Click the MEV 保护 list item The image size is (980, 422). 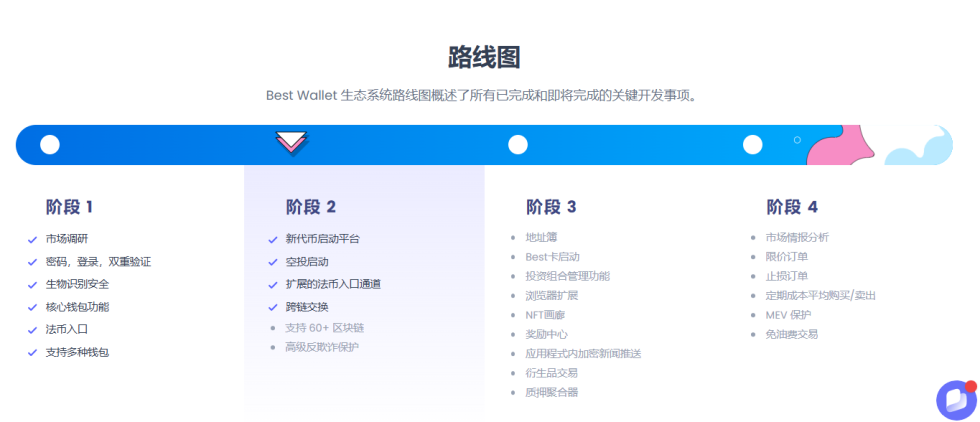pos(788,315)
